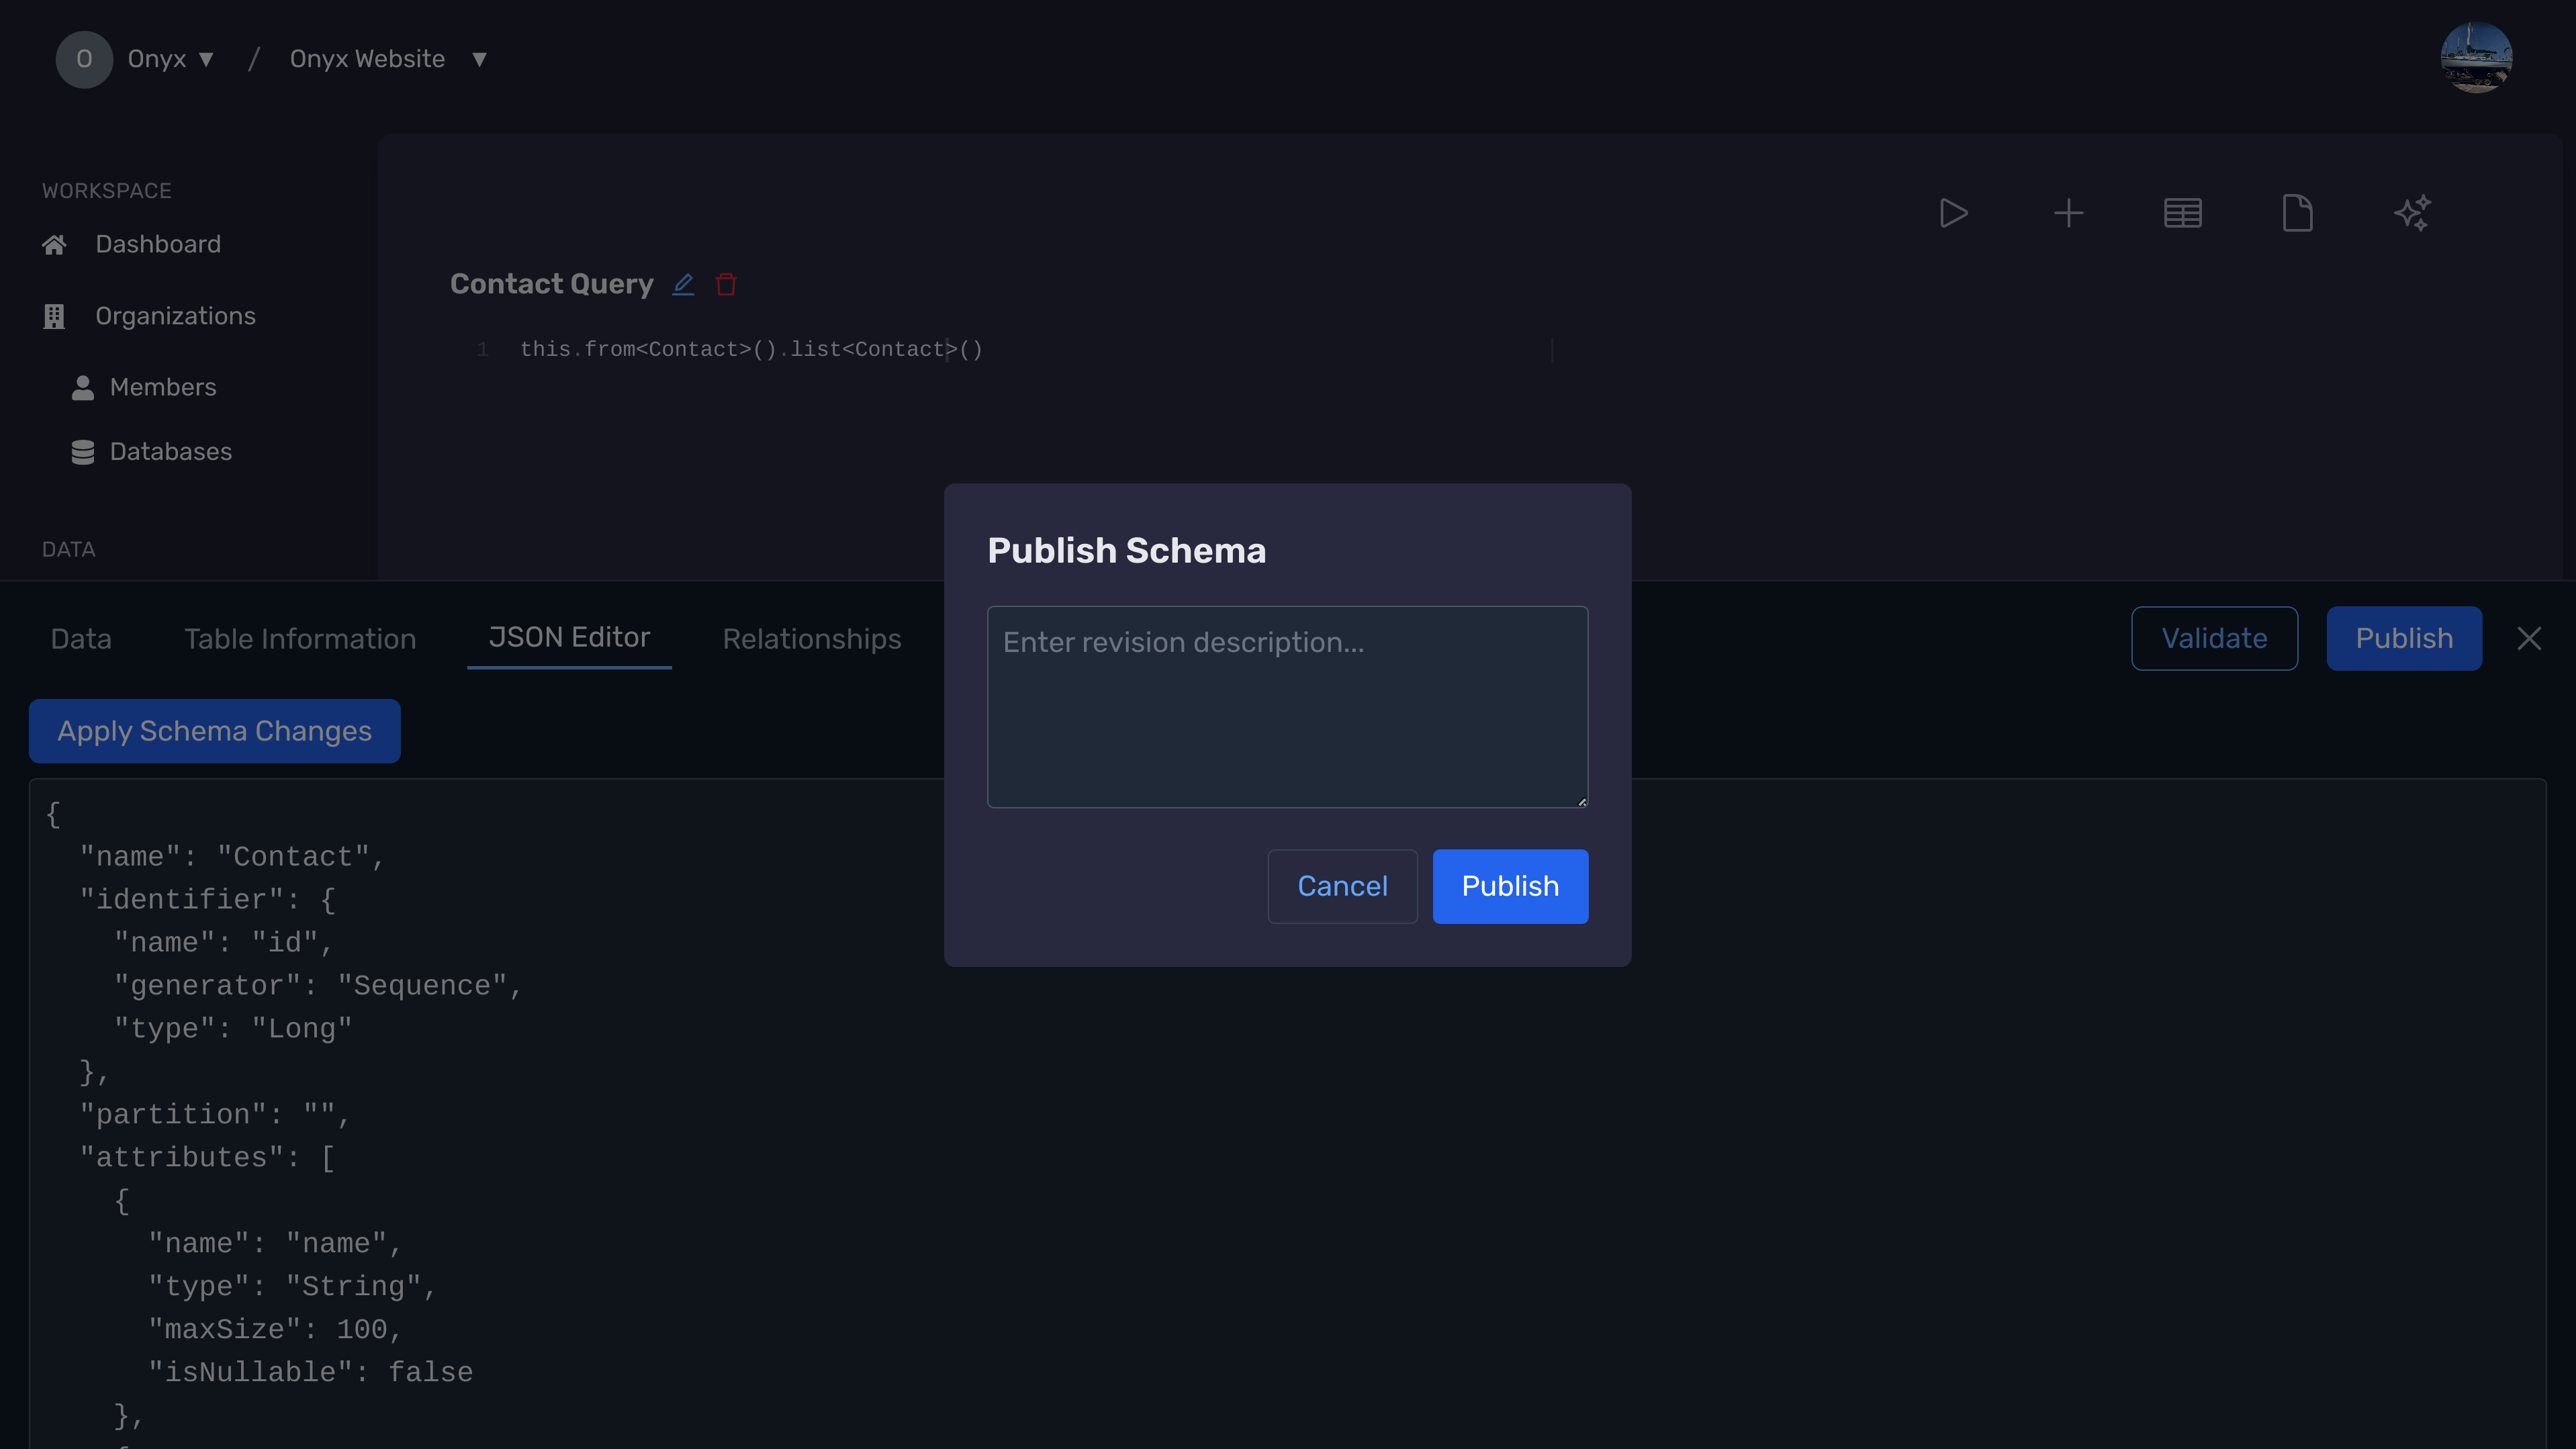
Task: Click the document/page icon
Action: coord(2297,212)
